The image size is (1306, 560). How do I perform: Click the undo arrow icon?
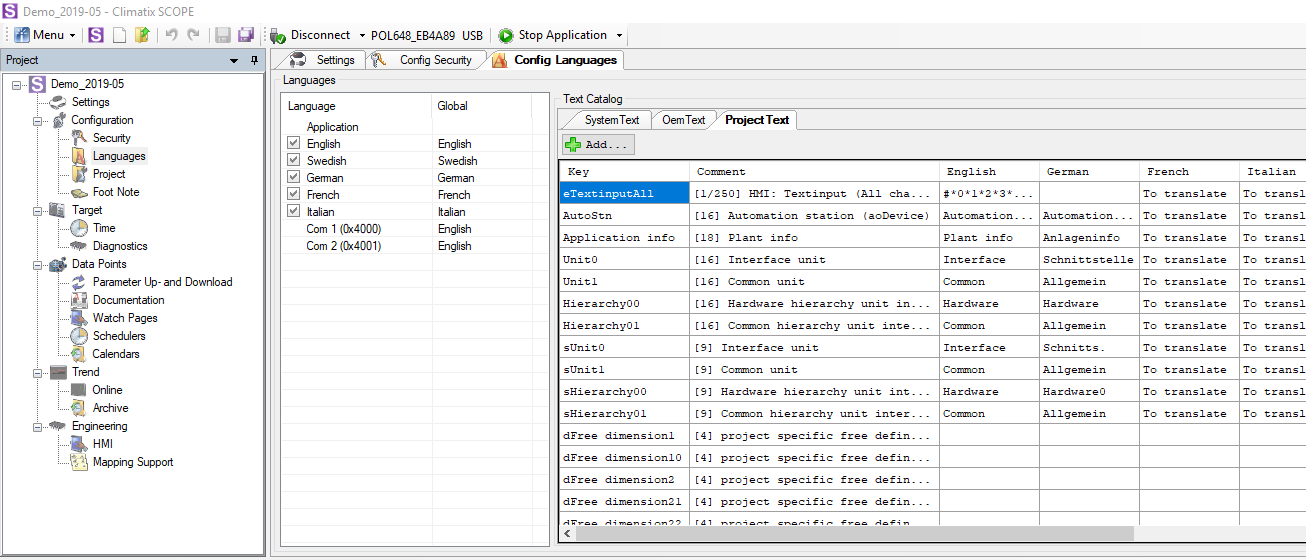tap(171, 35)
